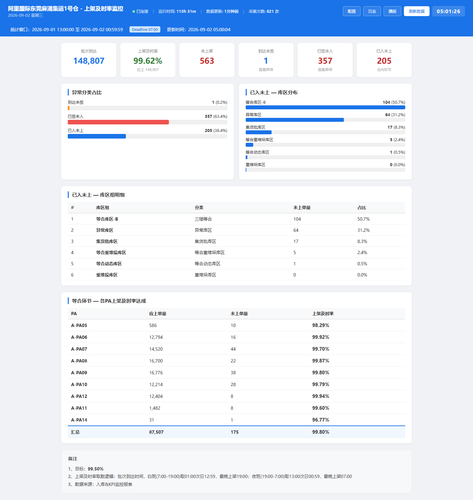Select the 99.62% on-time rate card
The width and height of the screenshot is (473, 500).
tap(148, 60)
